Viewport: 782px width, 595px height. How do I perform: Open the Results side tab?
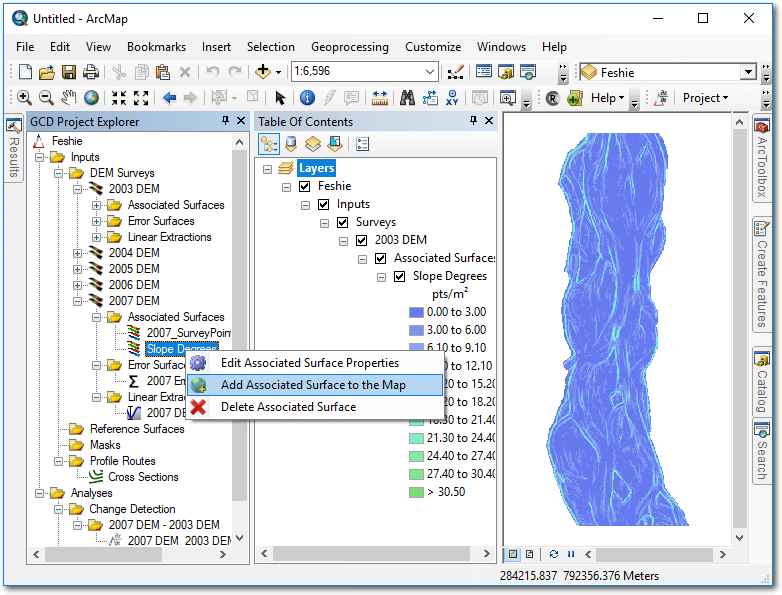[x=13, y=149]
